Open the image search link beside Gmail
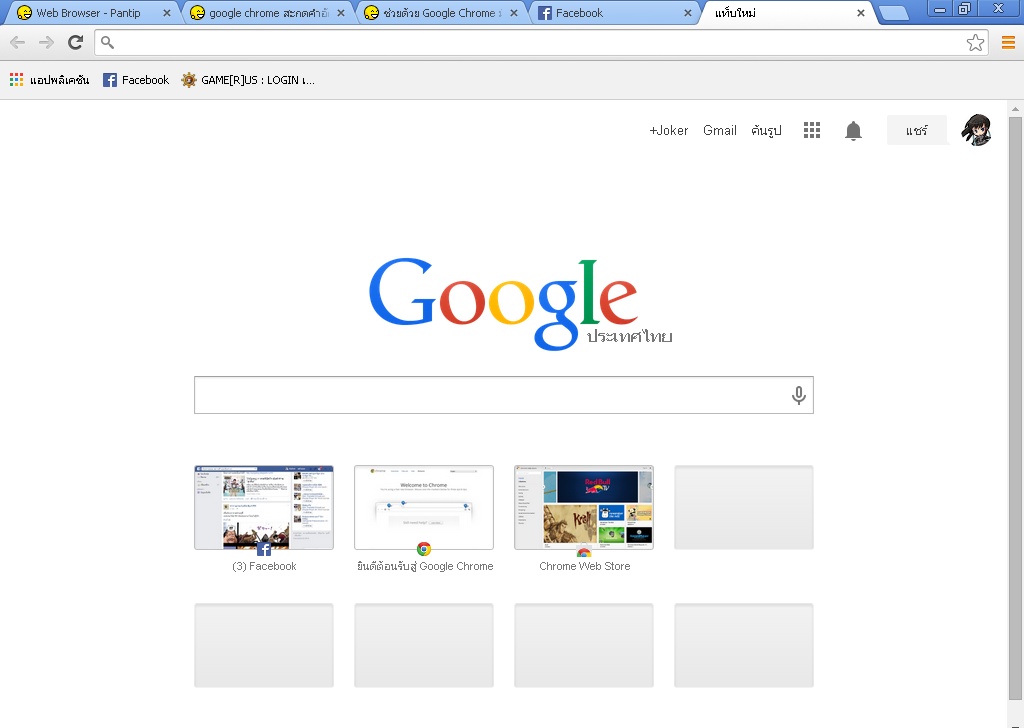Viewport: 1024px width, 728px height. pos(766,130)
